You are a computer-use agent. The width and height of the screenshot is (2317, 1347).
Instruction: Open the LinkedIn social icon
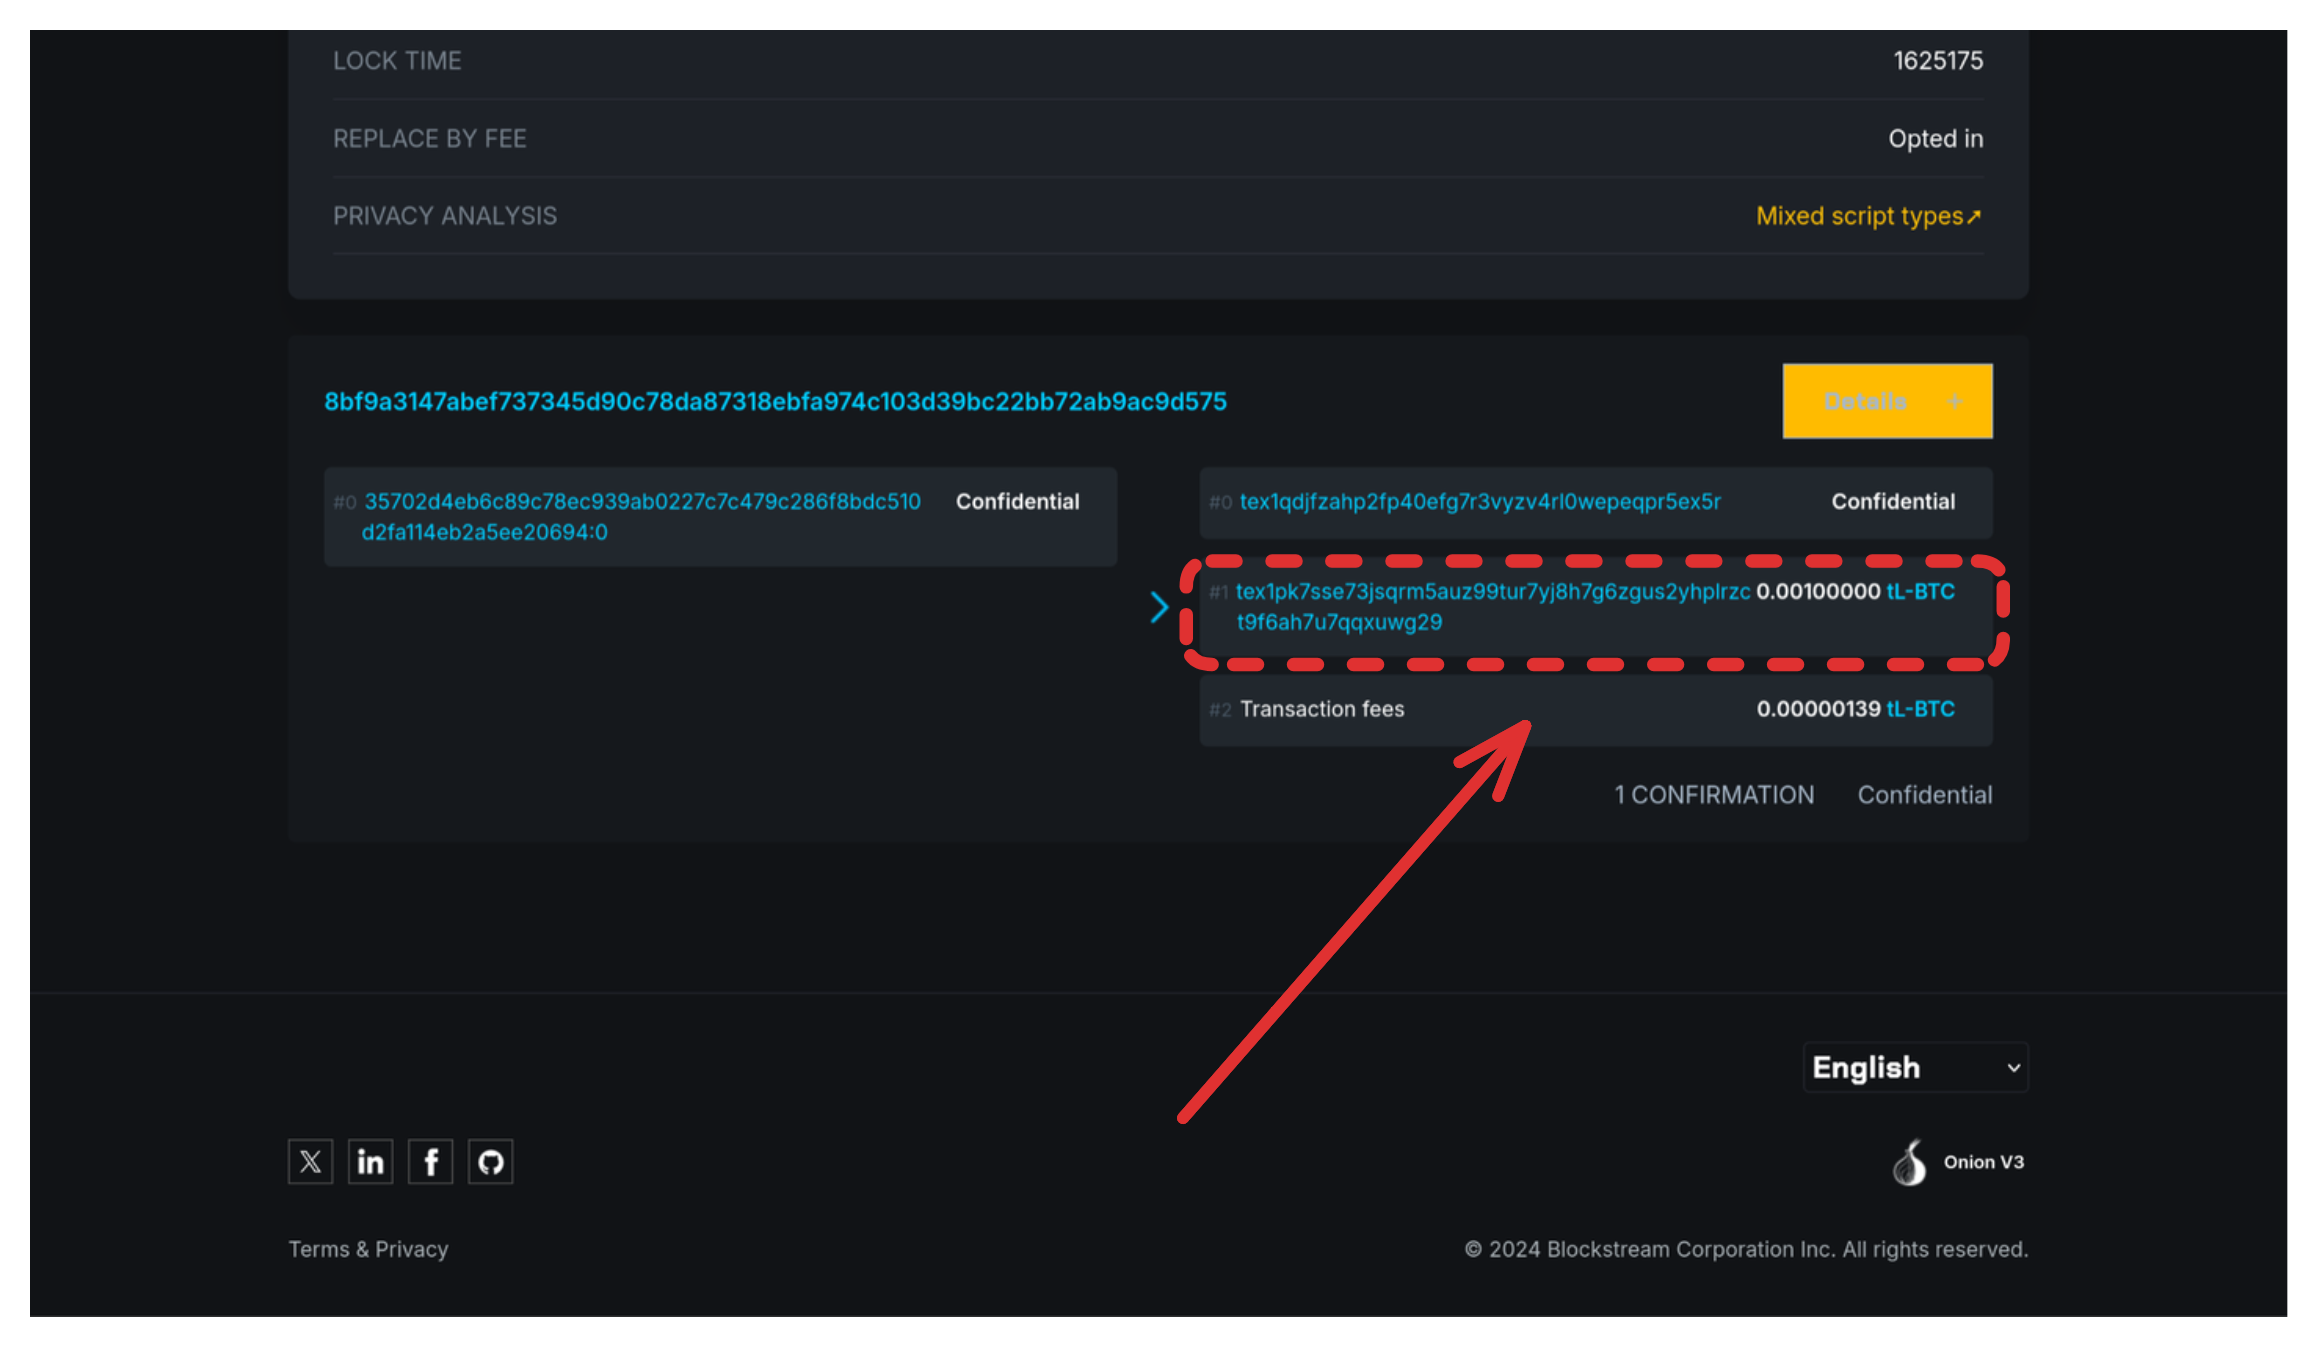pyautogui.click(x=370, y=1161)
